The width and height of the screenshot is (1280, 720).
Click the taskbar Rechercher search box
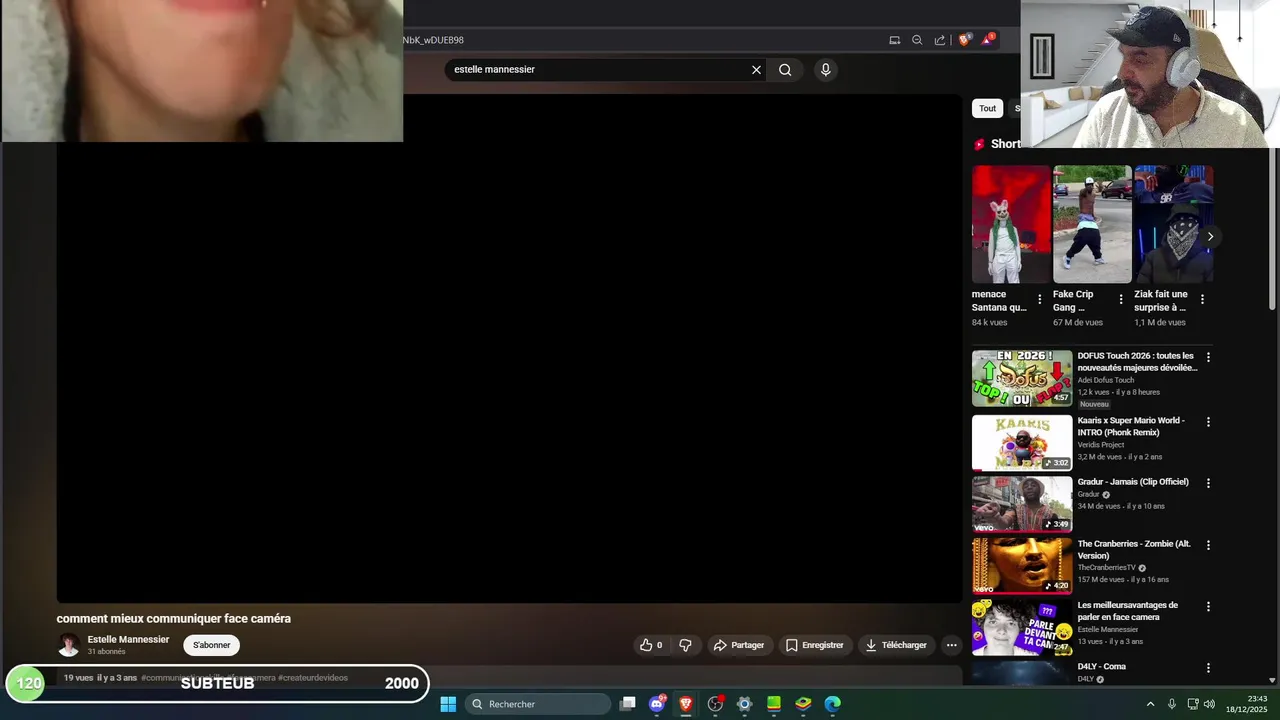pyautogui.click(x=537, y=704)
